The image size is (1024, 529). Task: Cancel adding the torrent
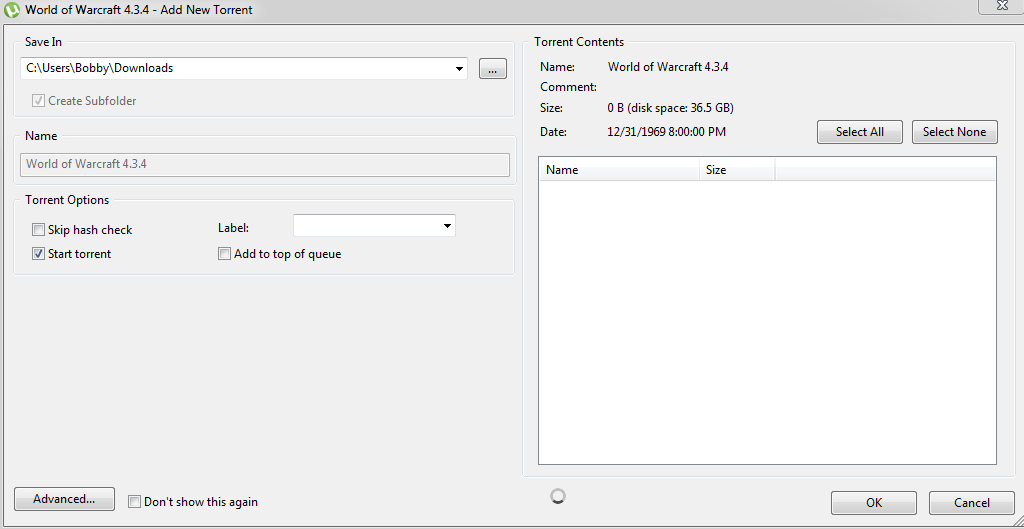pyautogui.click(x=971, y=503)
